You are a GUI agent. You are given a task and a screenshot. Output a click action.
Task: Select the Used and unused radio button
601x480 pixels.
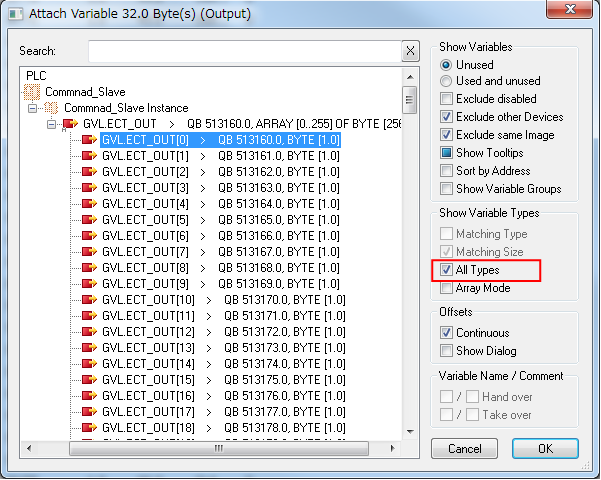point(446,81)
